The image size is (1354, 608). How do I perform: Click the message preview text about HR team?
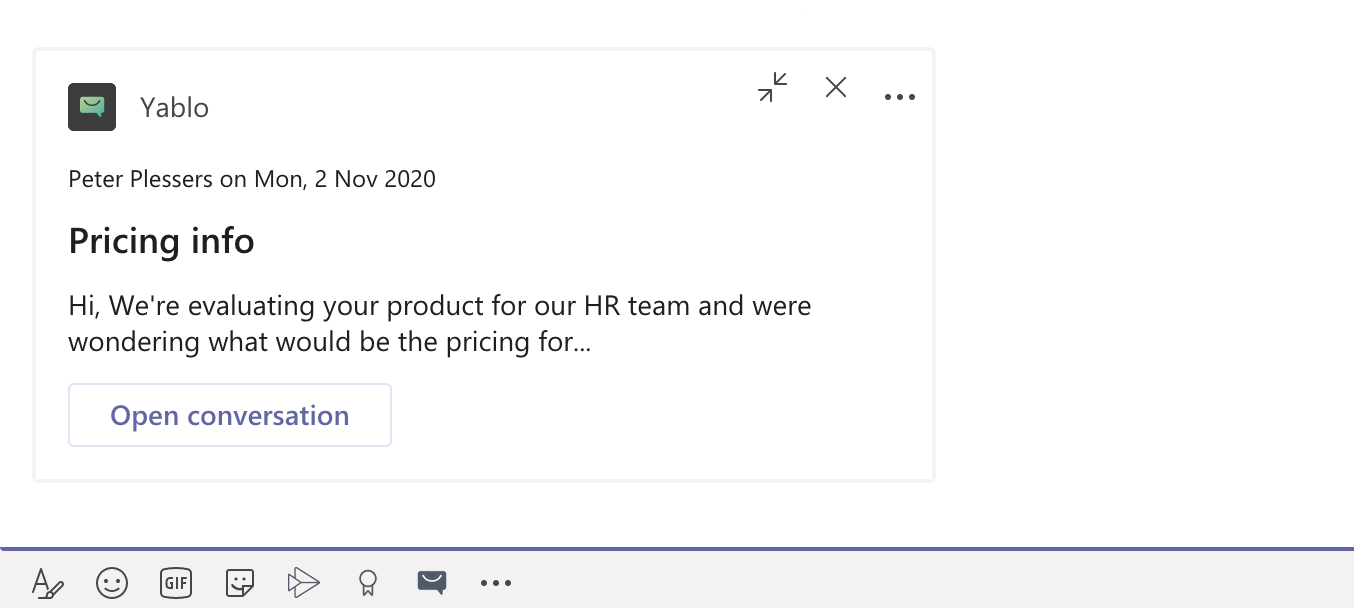[x=440, y=323]
